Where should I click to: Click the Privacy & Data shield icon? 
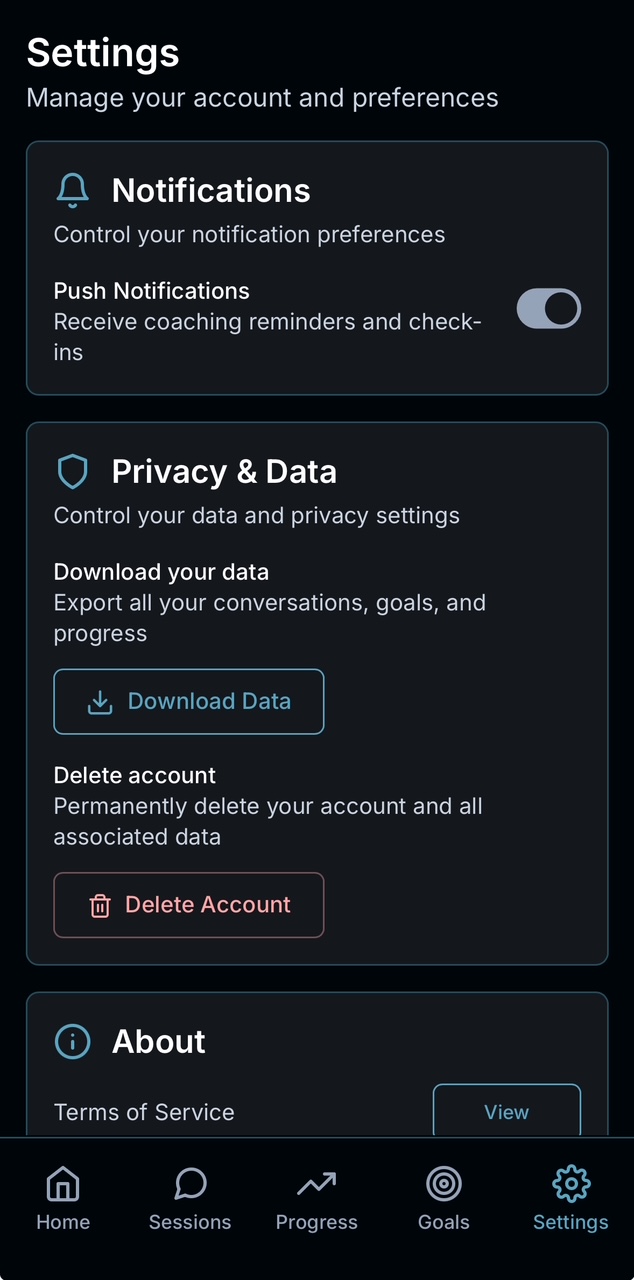tap(72, 470)
